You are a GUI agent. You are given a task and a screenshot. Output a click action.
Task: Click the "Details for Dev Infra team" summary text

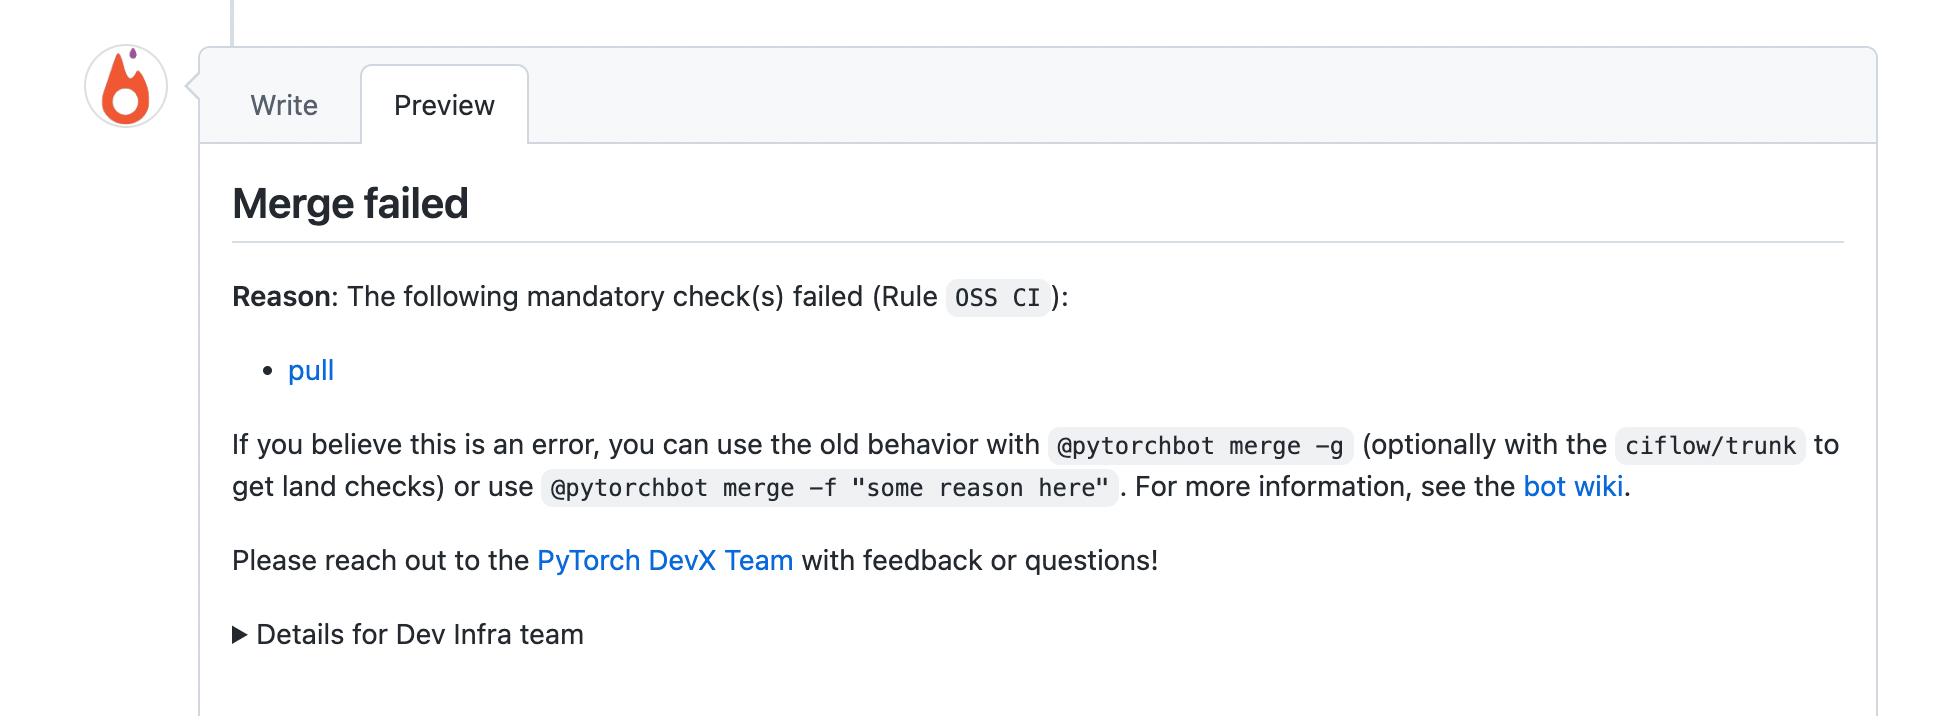420,635
